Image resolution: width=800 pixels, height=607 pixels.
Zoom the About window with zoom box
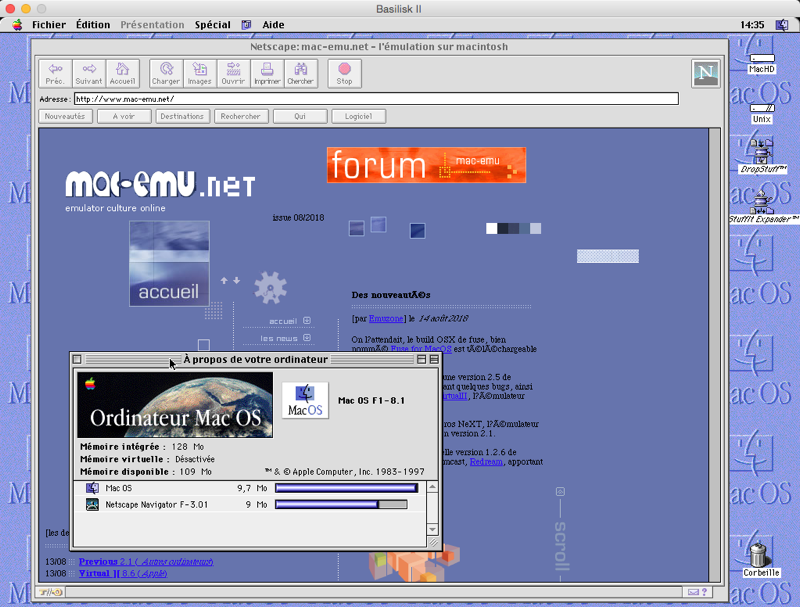point(421,359)
